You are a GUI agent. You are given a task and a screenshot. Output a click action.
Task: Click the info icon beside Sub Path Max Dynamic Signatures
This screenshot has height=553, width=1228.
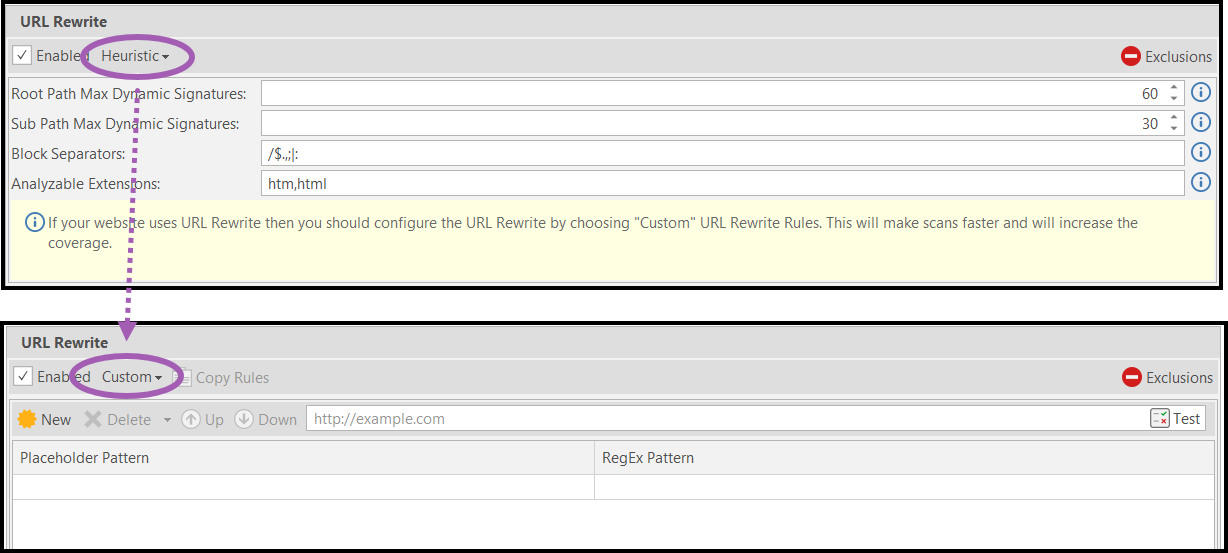1201,123
